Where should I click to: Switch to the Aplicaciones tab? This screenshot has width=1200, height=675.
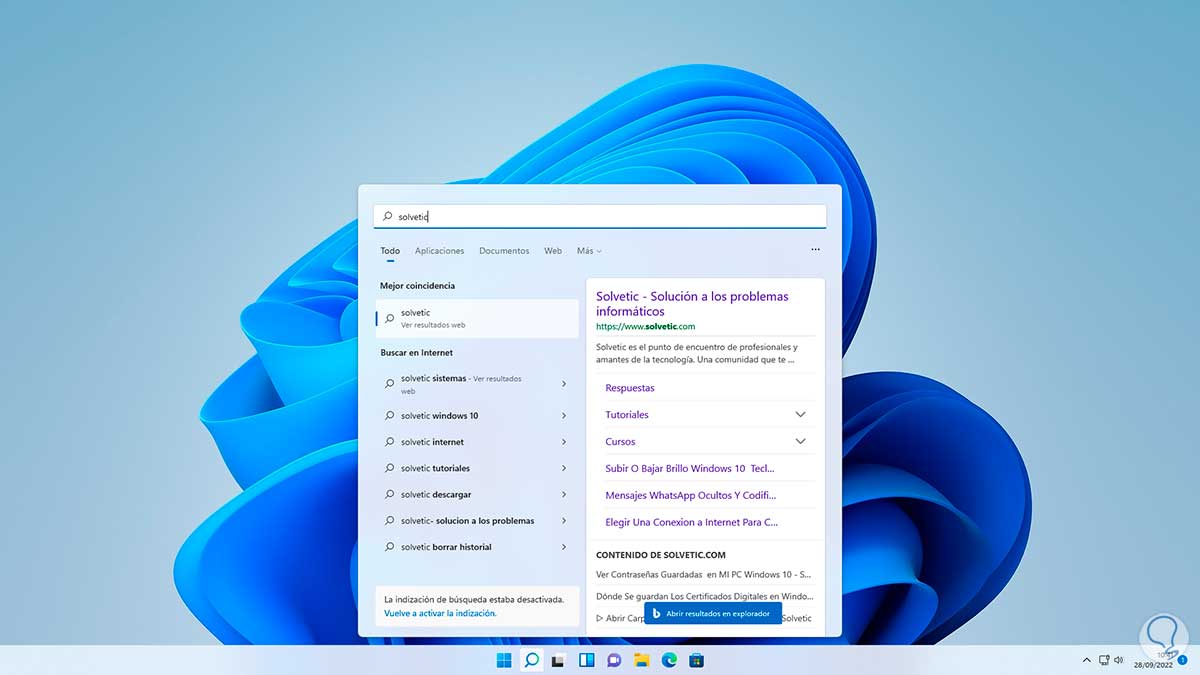(440, 251)
